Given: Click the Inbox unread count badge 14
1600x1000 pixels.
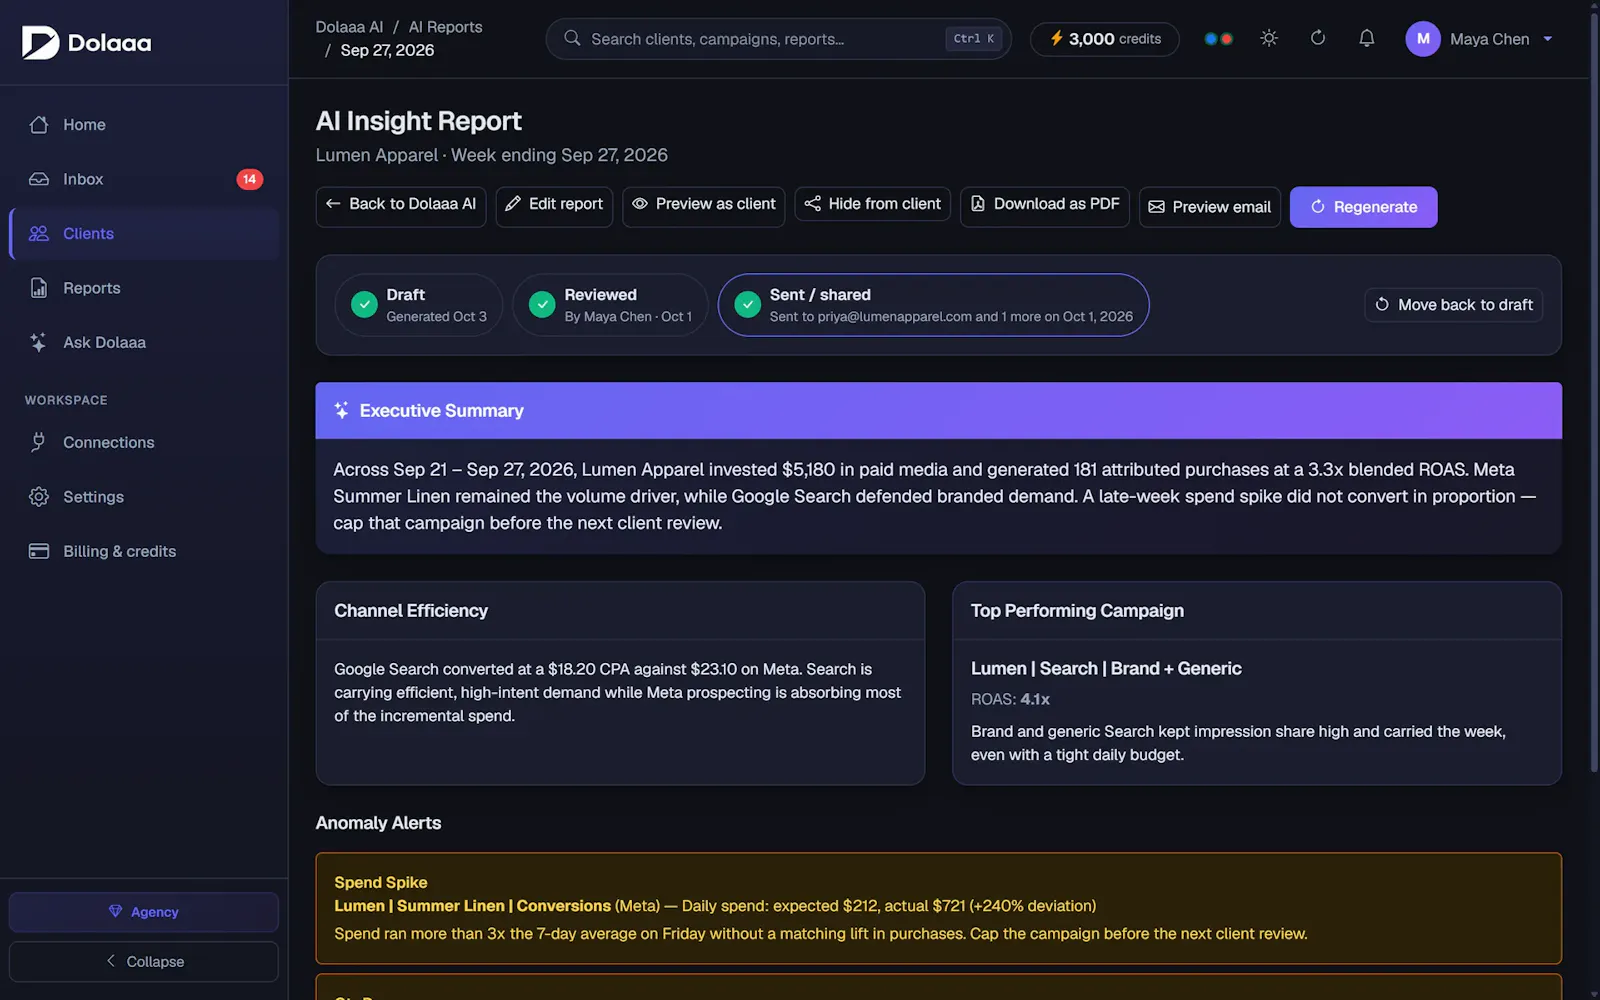Looking at the screenshot, I should pos(250,179).
